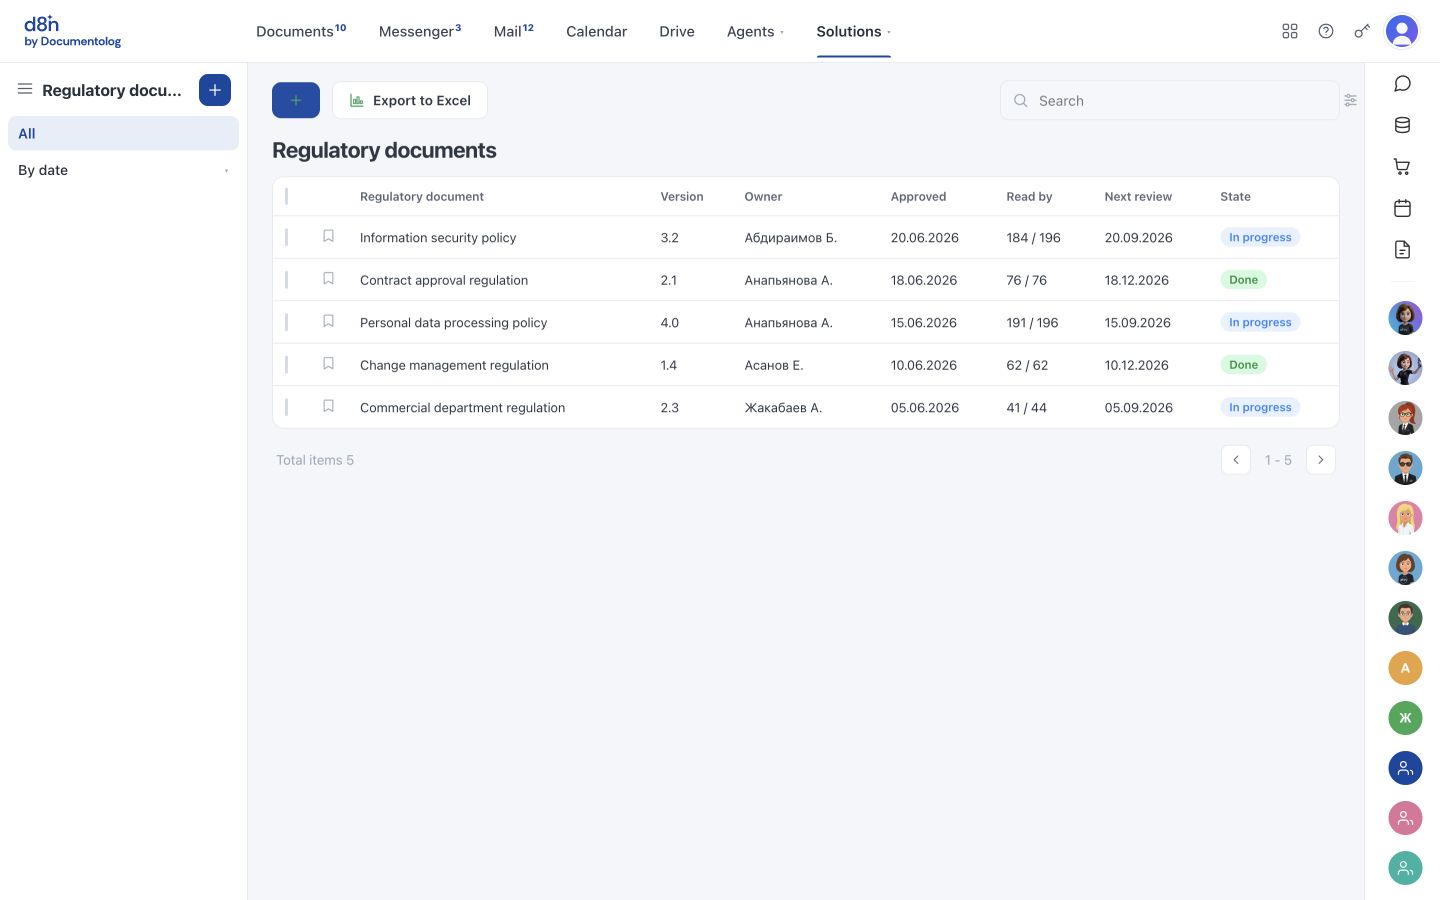Click Read by value '41 / 44'

[1026, 408]
